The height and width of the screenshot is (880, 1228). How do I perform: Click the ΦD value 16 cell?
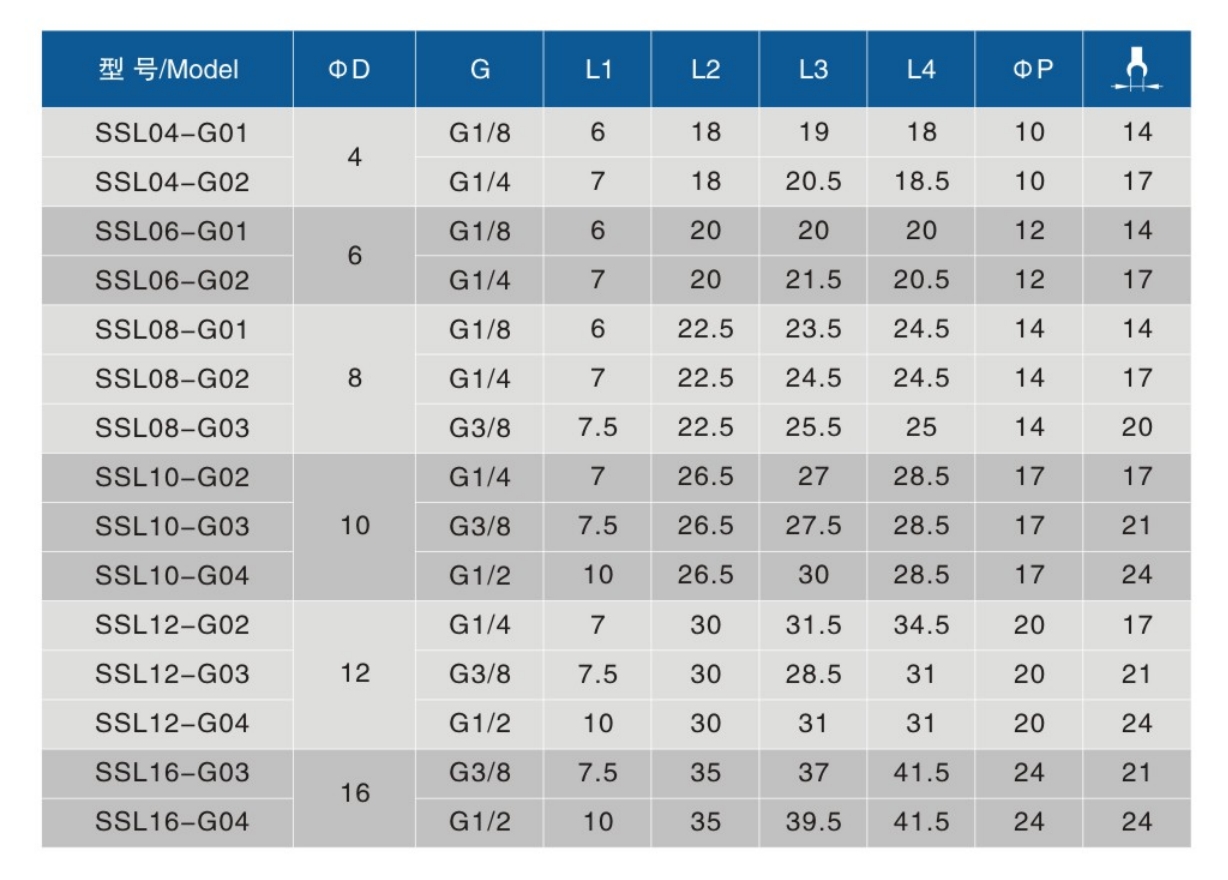[x=354, y=797]
